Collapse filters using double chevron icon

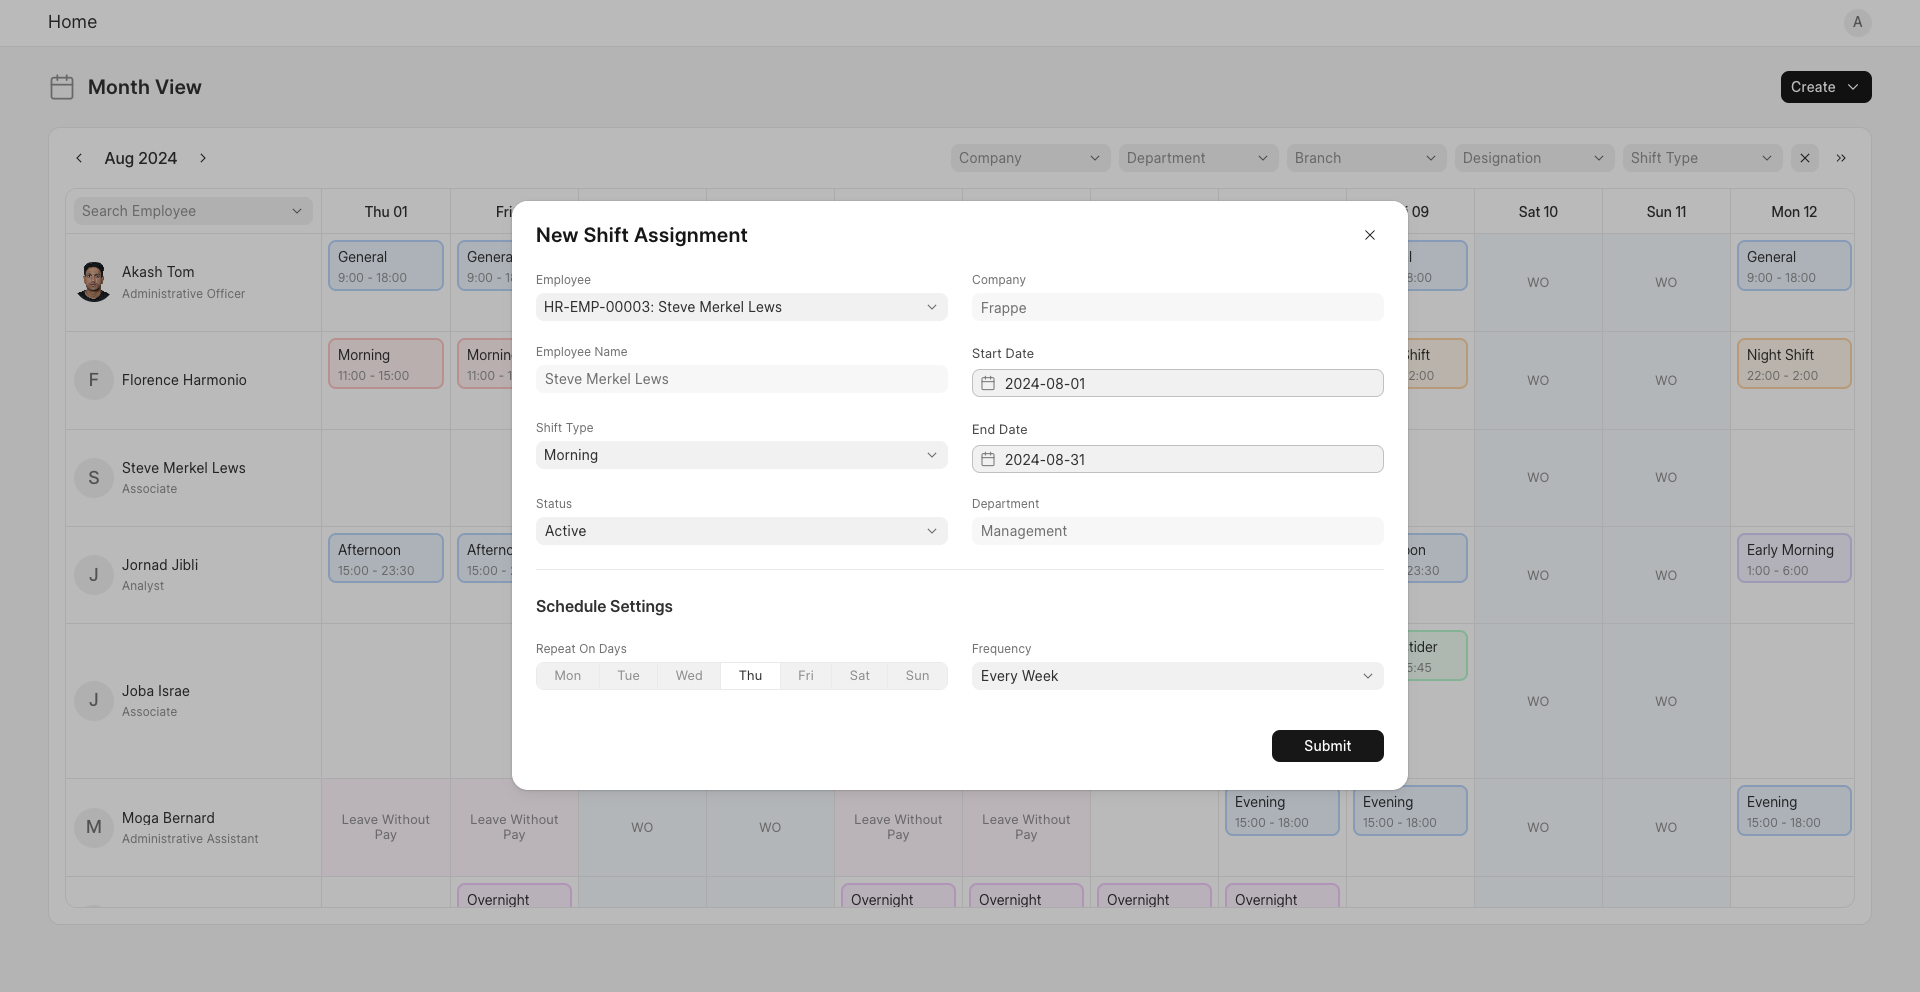pos(1841,158)
